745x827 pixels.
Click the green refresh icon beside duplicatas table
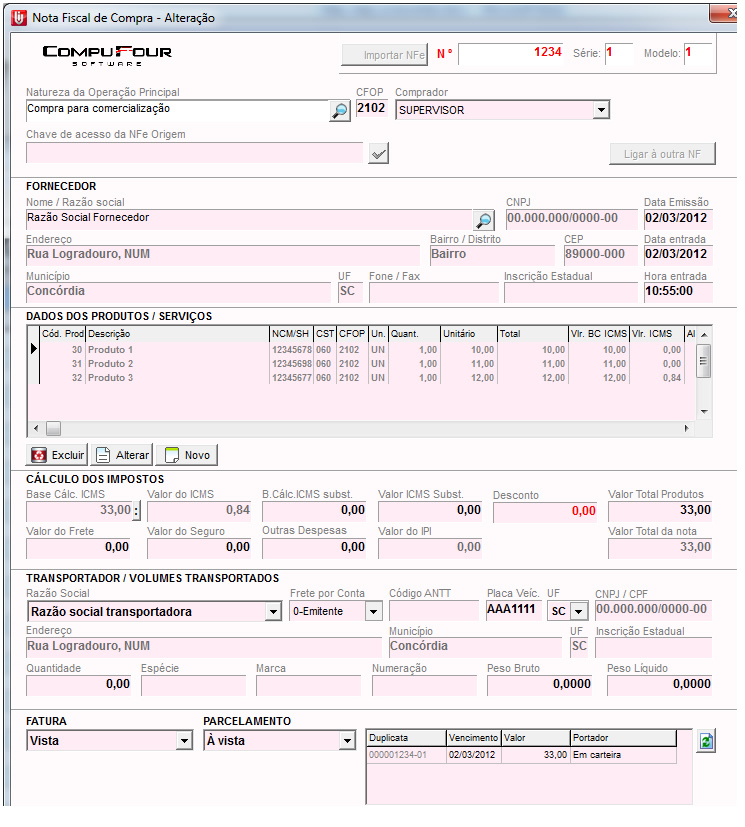point(707,742)
